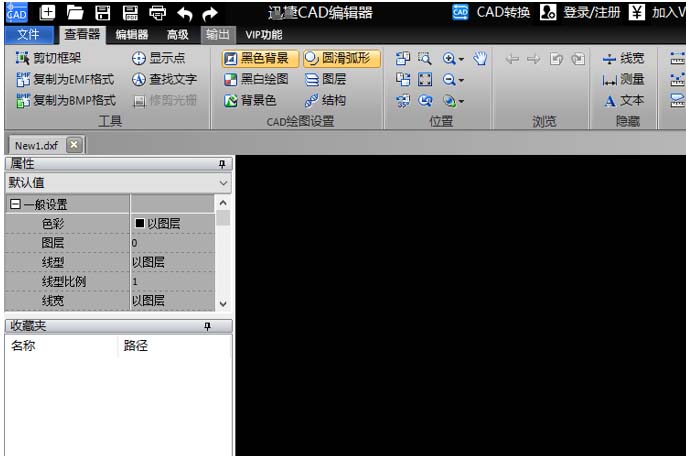
Task: Open 查找文字 search tool
Action: click(164, 79)
